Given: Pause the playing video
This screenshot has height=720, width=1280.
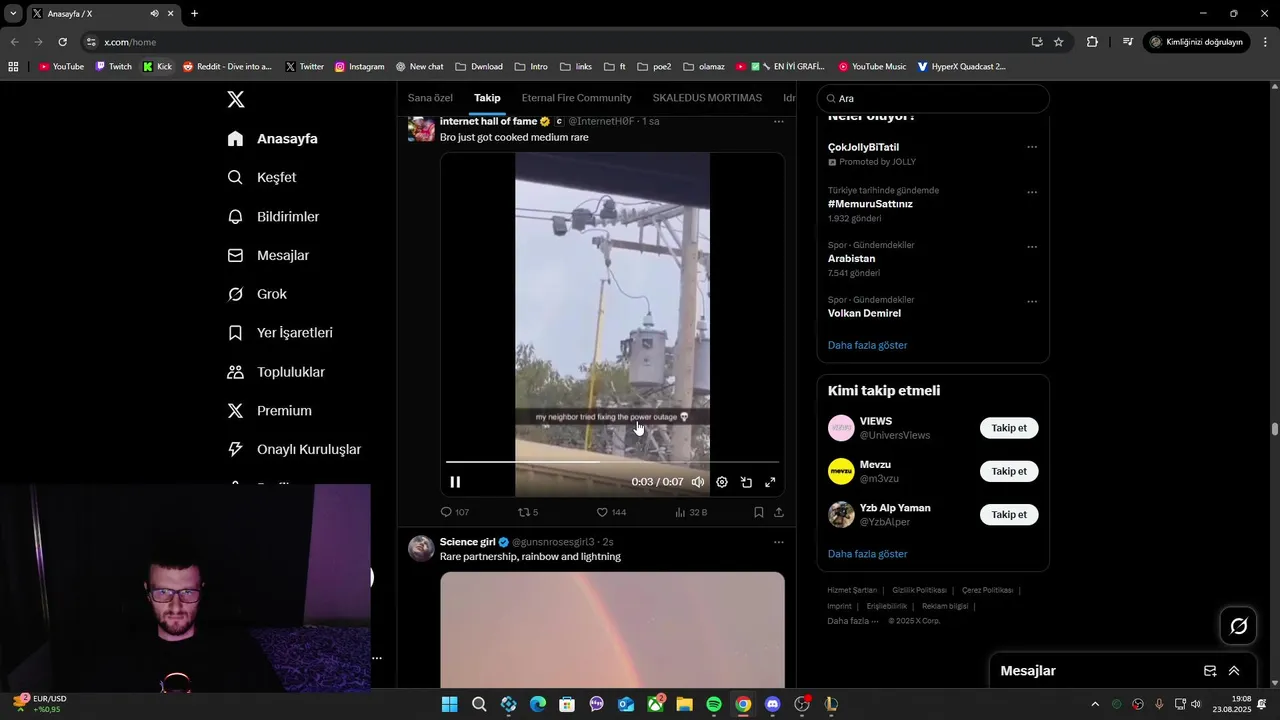Looking at the screenshot, I should [x=455, y=482].
